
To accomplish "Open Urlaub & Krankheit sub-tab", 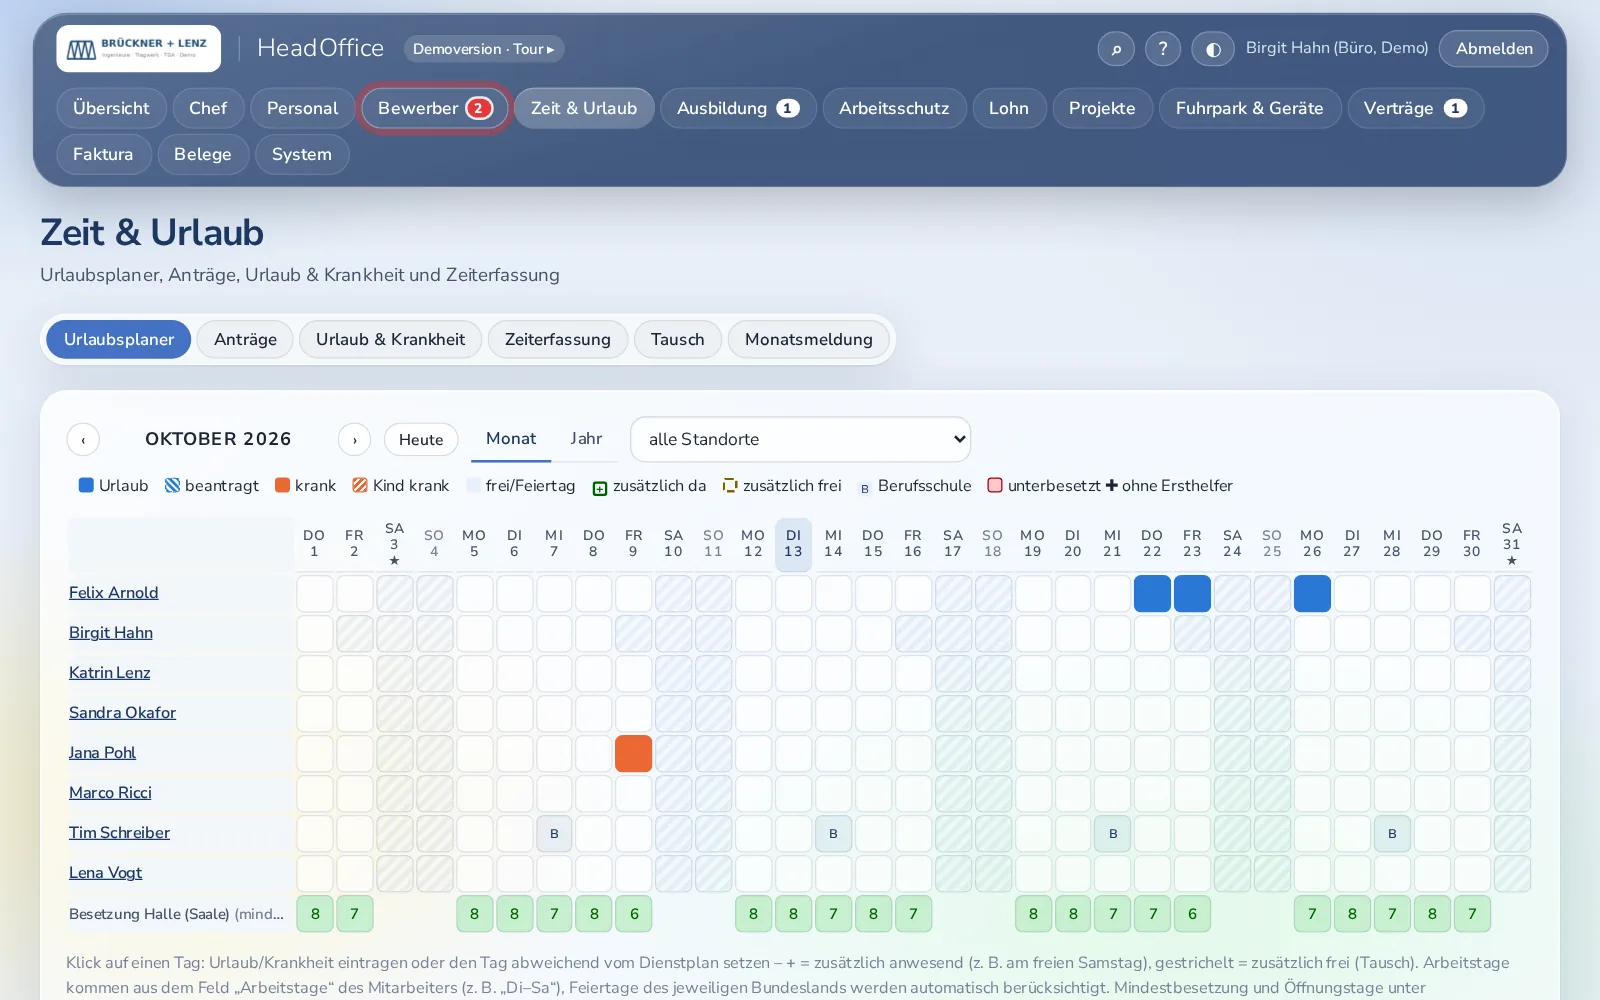I will 391,339.
